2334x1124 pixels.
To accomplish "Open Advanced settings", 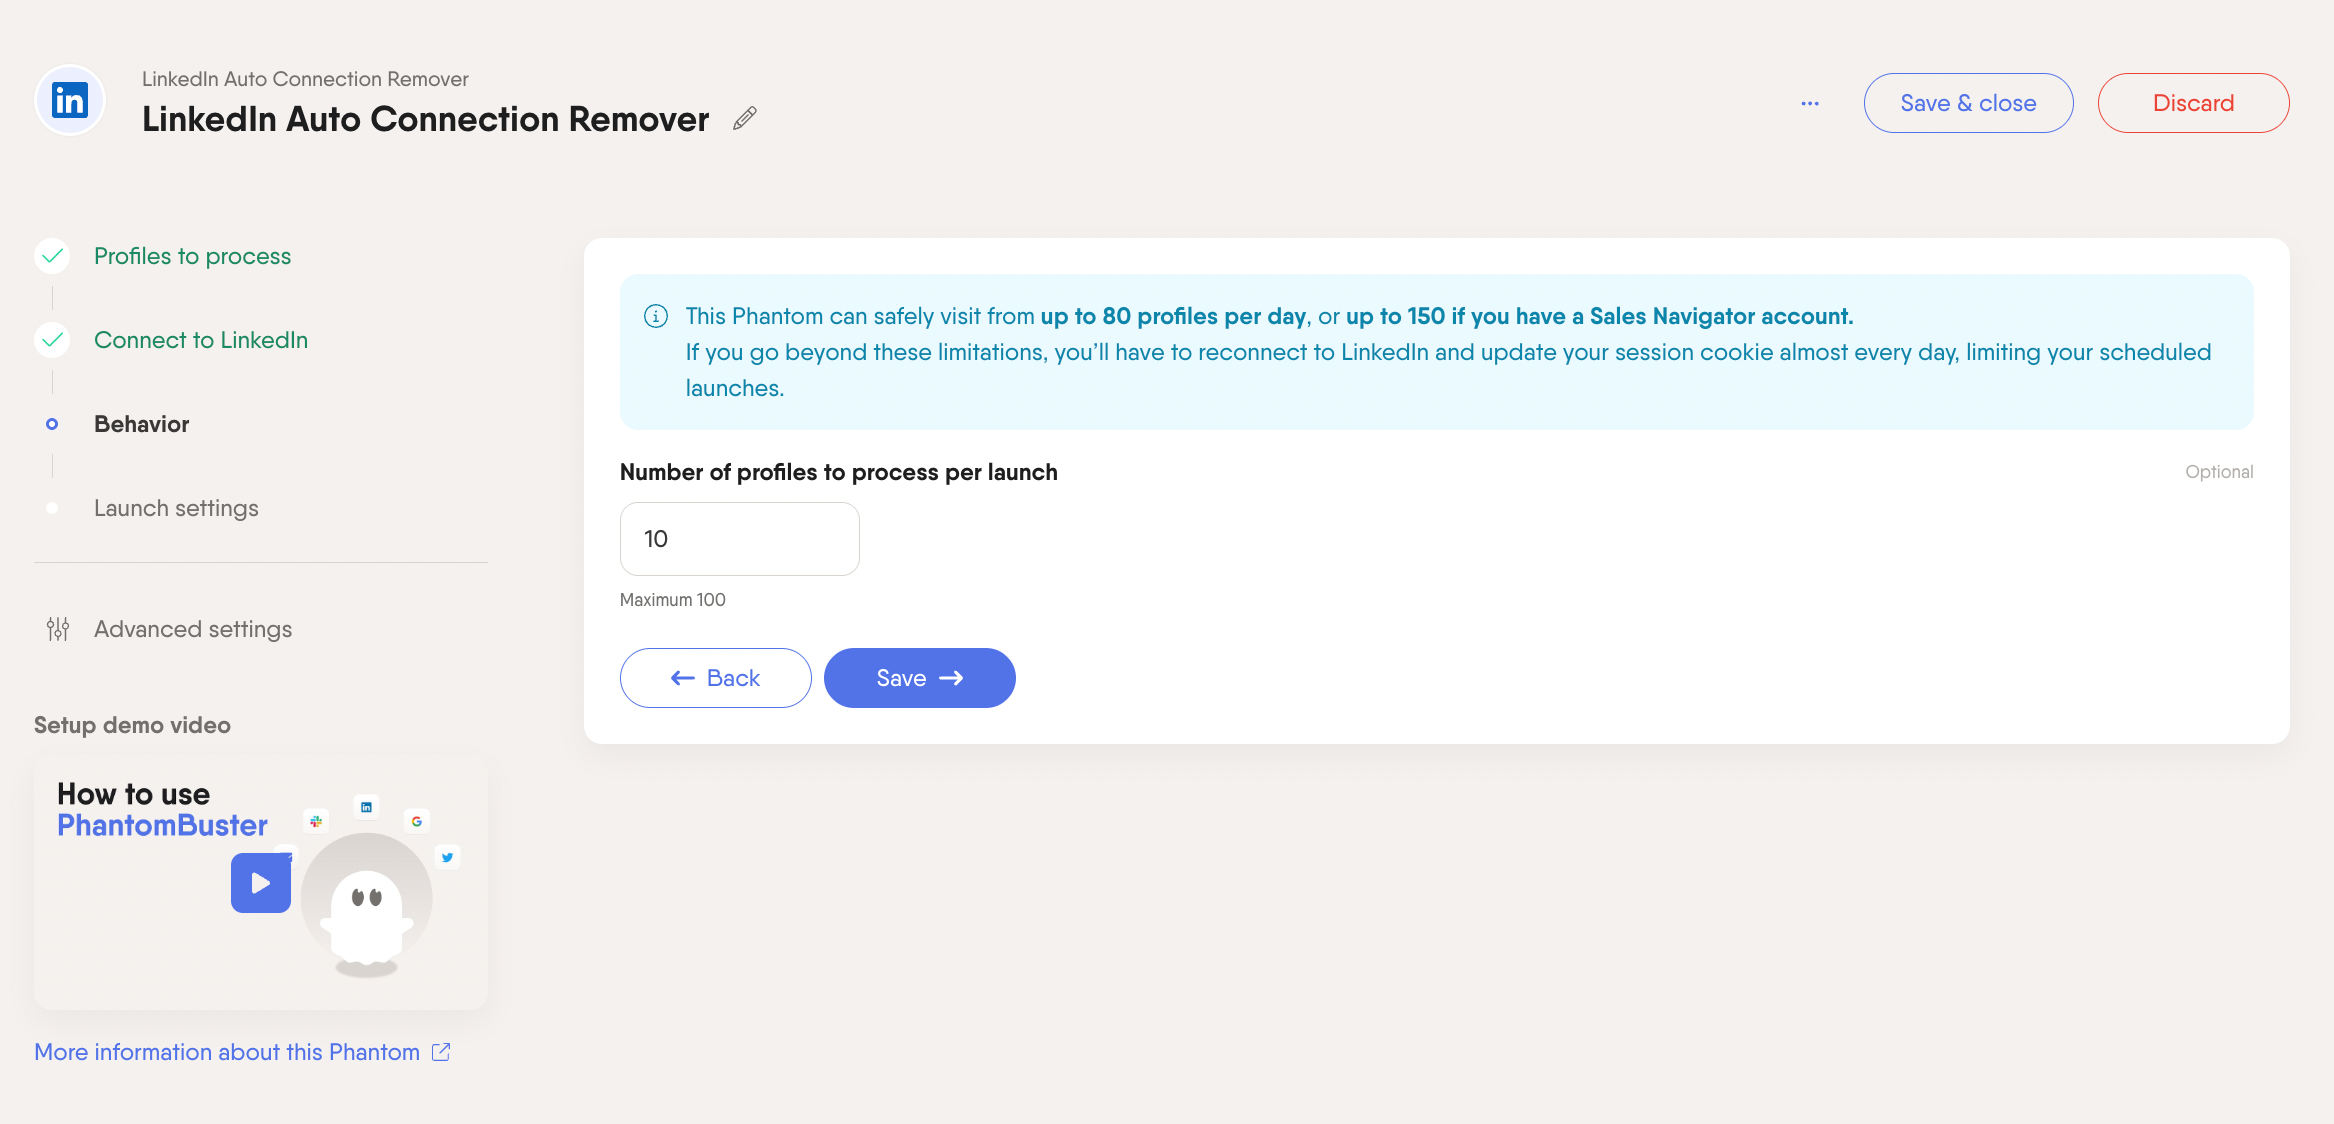I will pyautogui.click(x=193, y=629).
